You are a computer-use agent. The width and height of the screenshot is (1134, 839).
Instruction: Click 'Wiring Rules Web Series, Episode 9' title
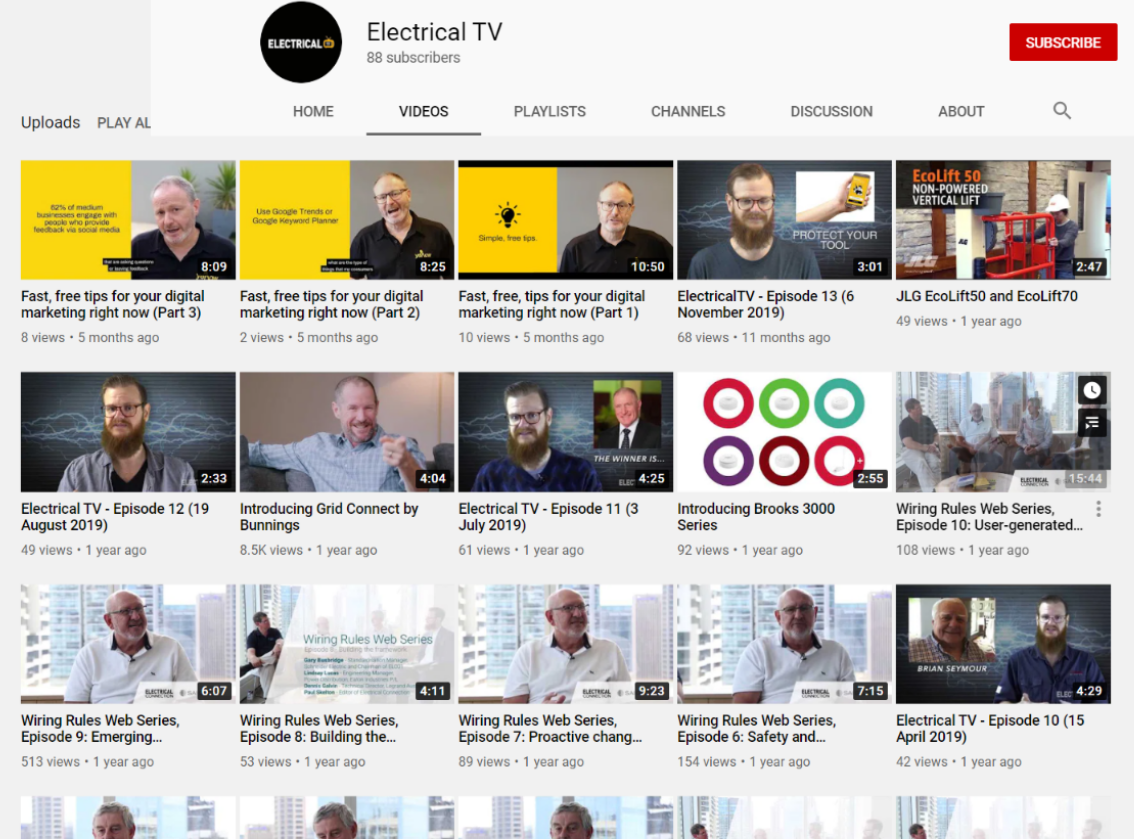point(100,728)
